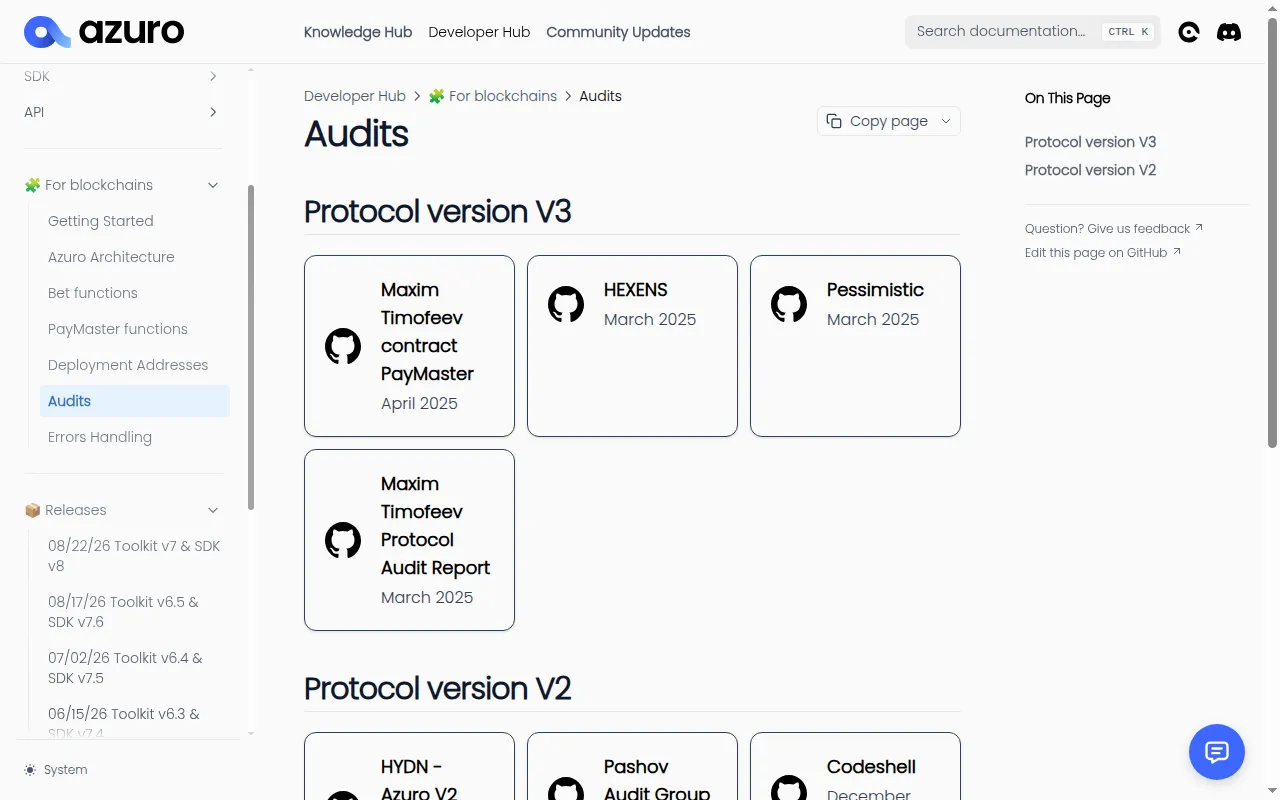The height and width of the screenshot is (800, 1280).
Task: Click Edit this page on GitHub
Action: pos(1103,252)
